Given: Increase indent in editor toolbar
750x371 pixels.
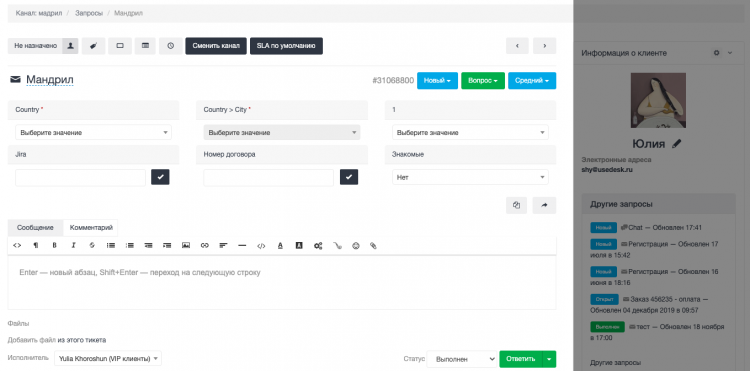Looking at the screenshot, I should coord(167,245).
